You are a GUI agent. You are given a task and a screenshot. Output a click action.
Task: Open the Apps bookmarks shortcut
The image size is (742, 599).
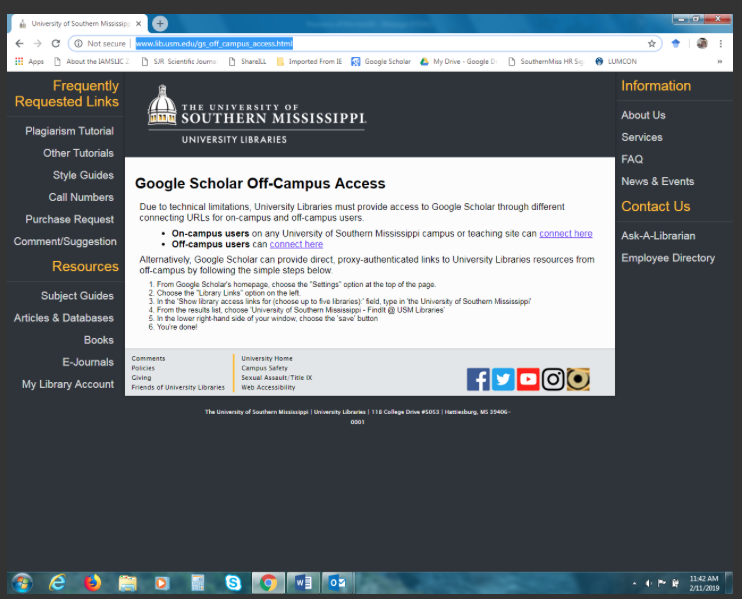tap(29, 62)
